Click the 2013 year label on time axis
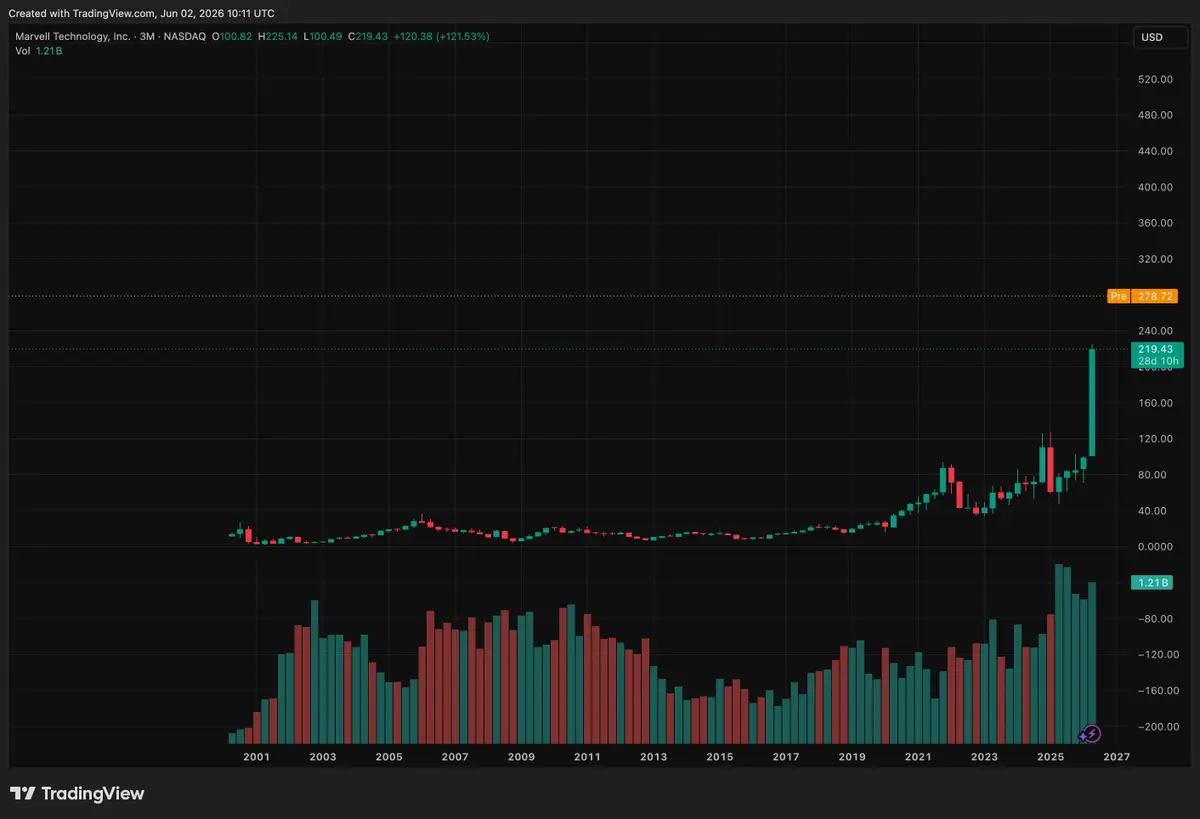 653,758
